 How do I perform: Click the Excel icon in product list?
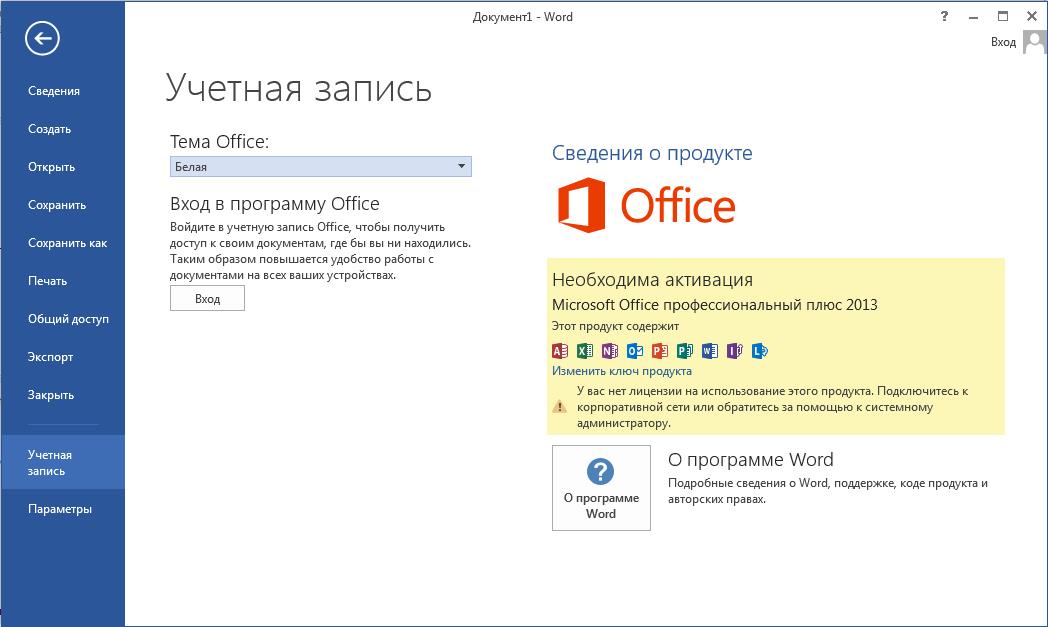click(x=585, y=351)
